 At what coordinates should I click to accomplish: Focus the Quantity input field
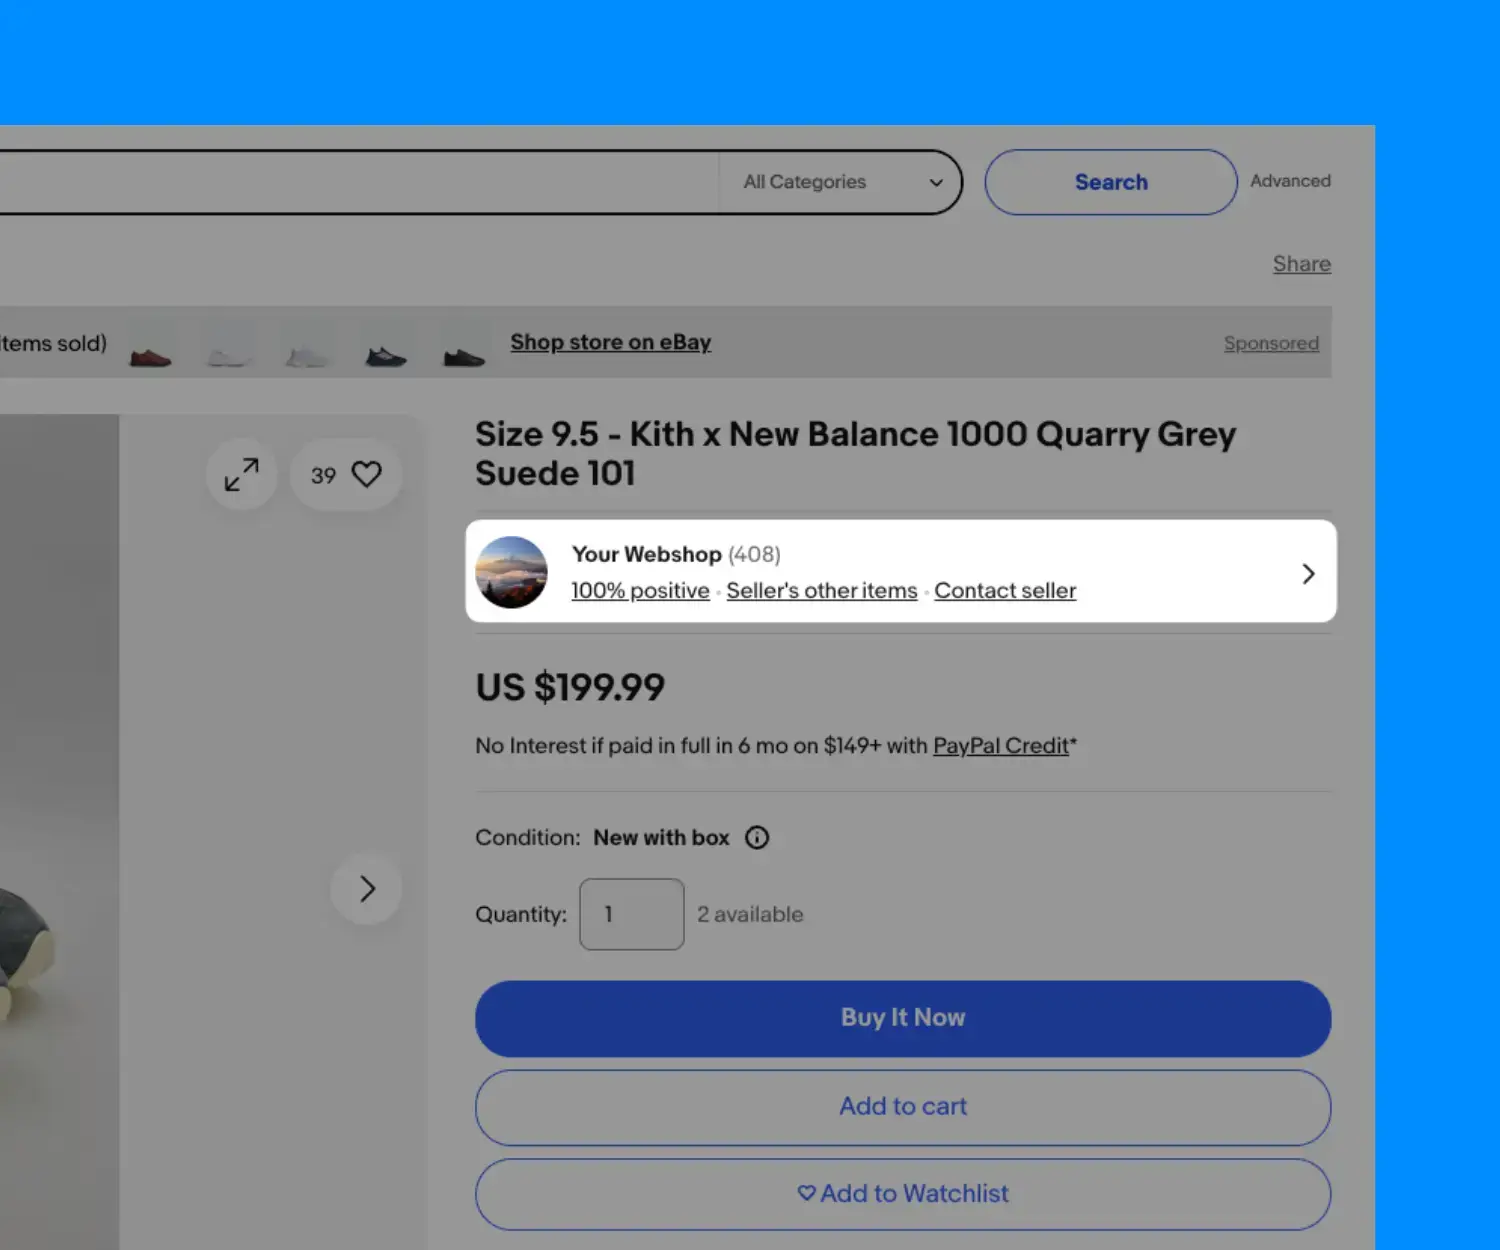point(632,914)
